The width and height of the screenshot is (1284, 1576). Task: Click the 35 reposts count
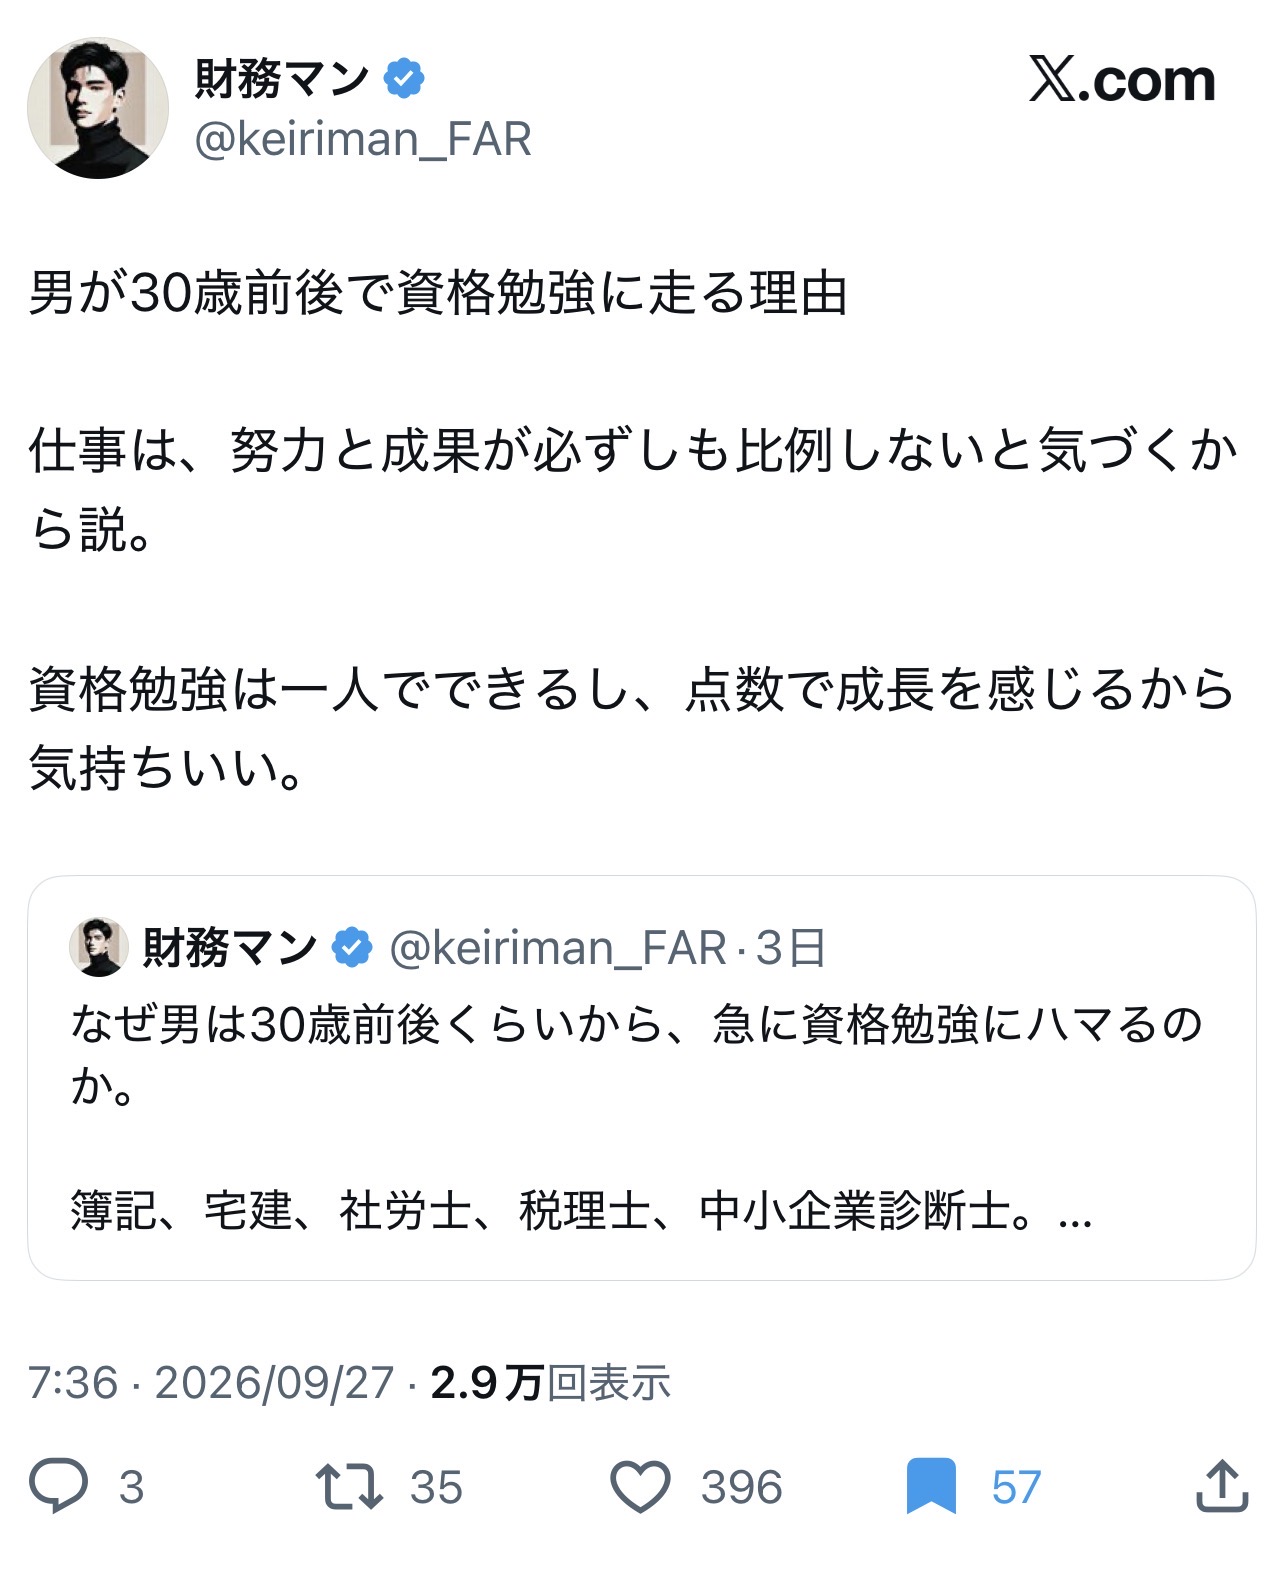tap(436, 1487)
